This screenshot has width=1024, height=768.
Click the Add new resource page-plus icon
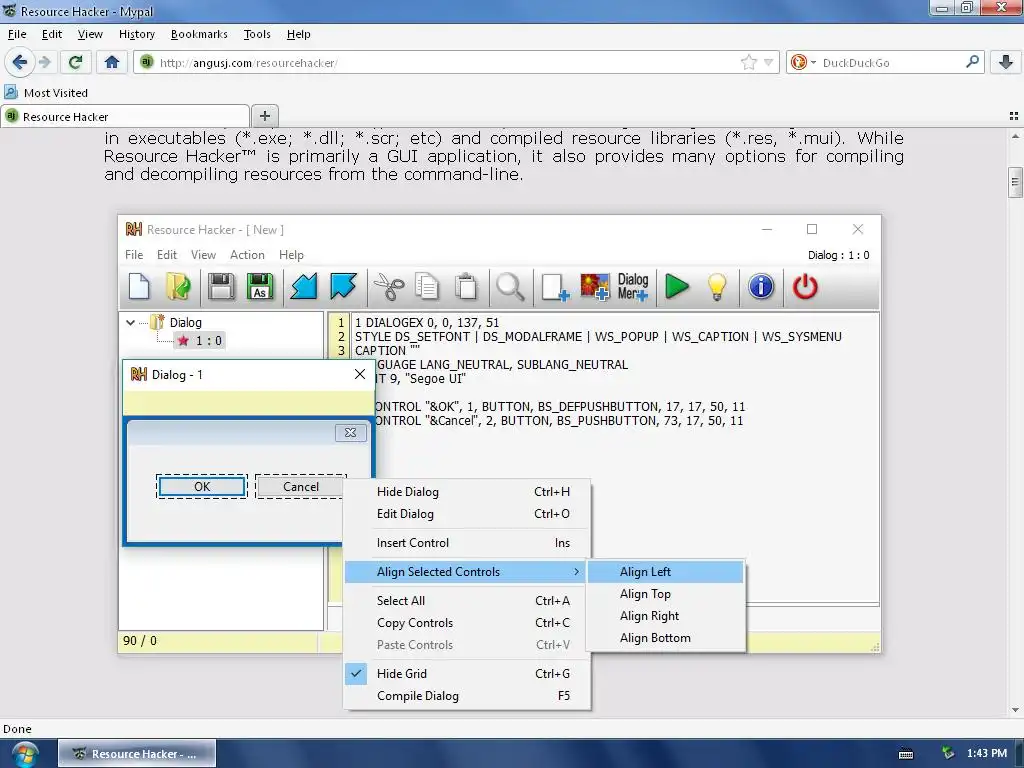pos(555,287)
